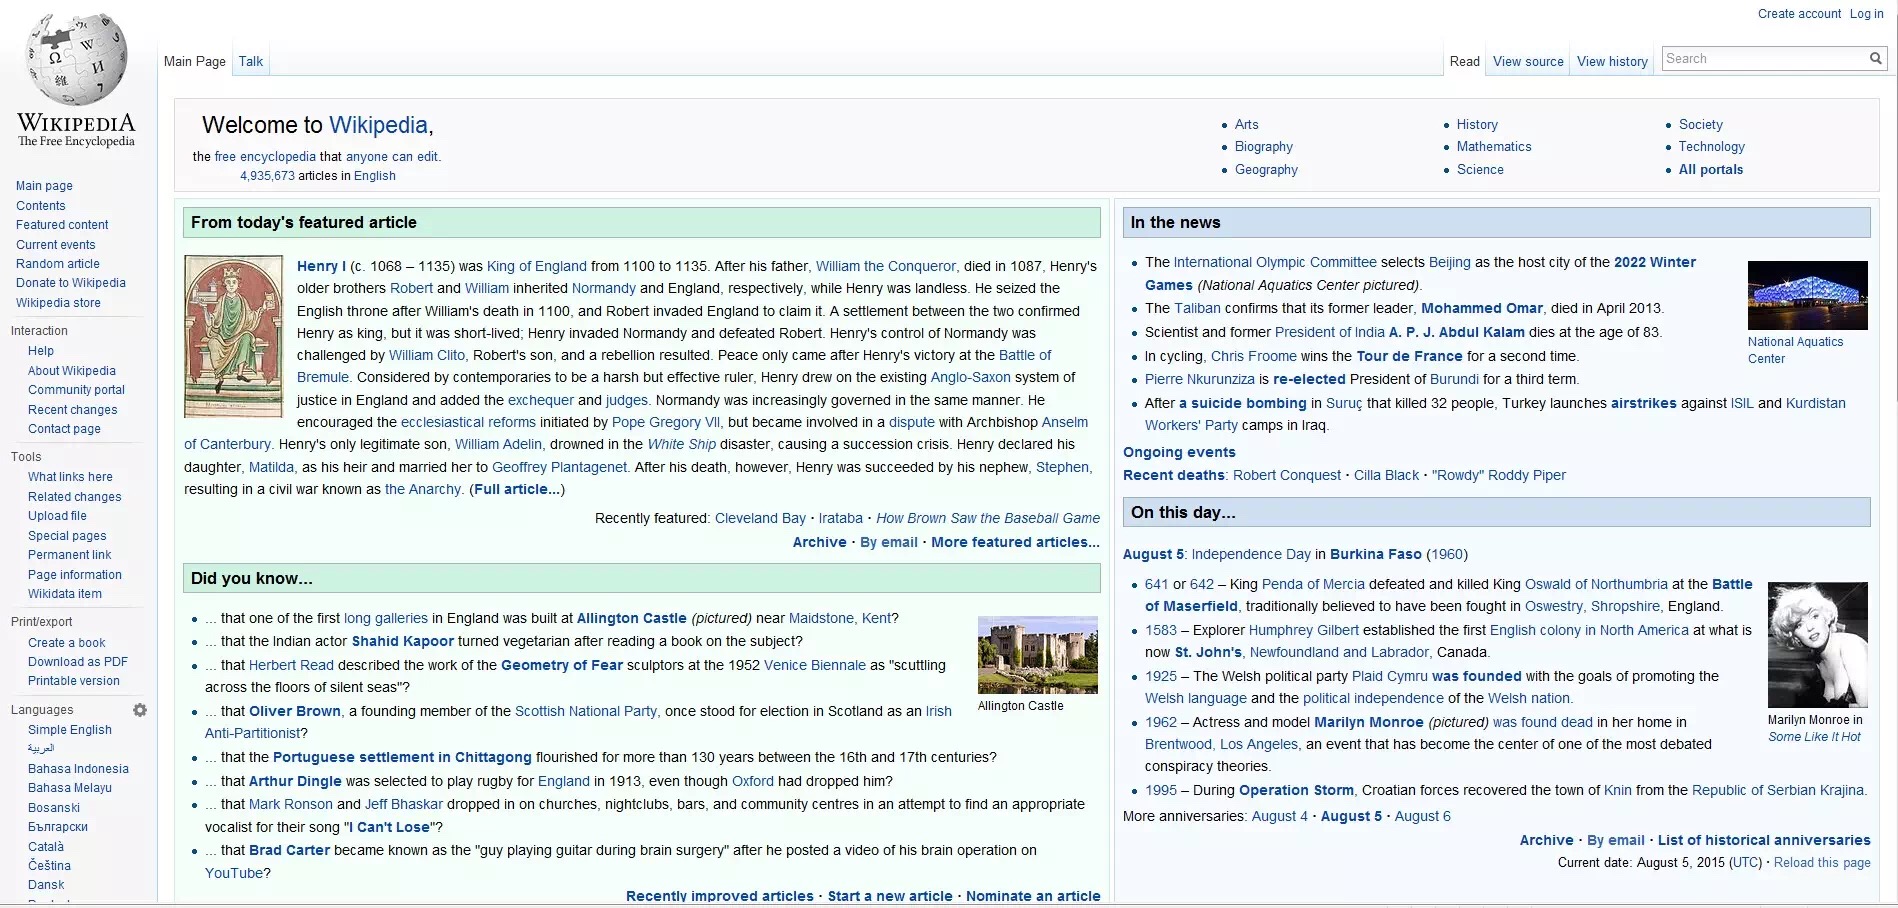This screenshot has height=908, width=1898.
Task: Go to the All portals link
Action: click(1710, 170)
